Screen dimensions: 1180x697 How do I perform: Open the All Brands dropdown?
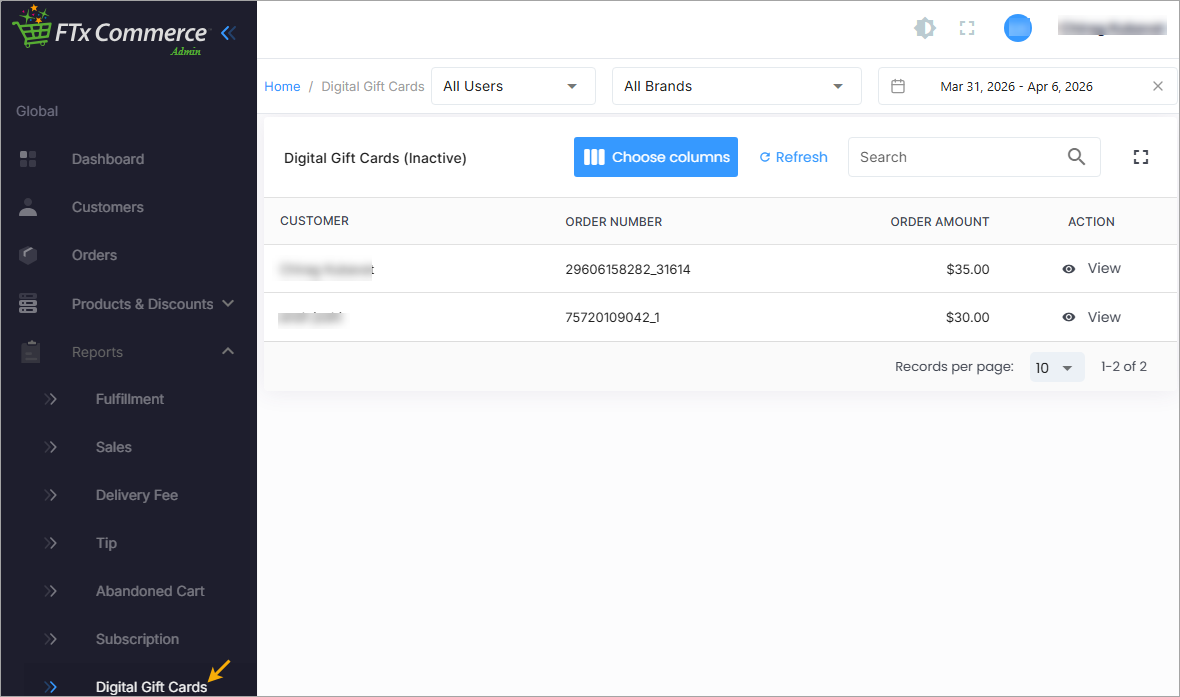coord(736,87)
